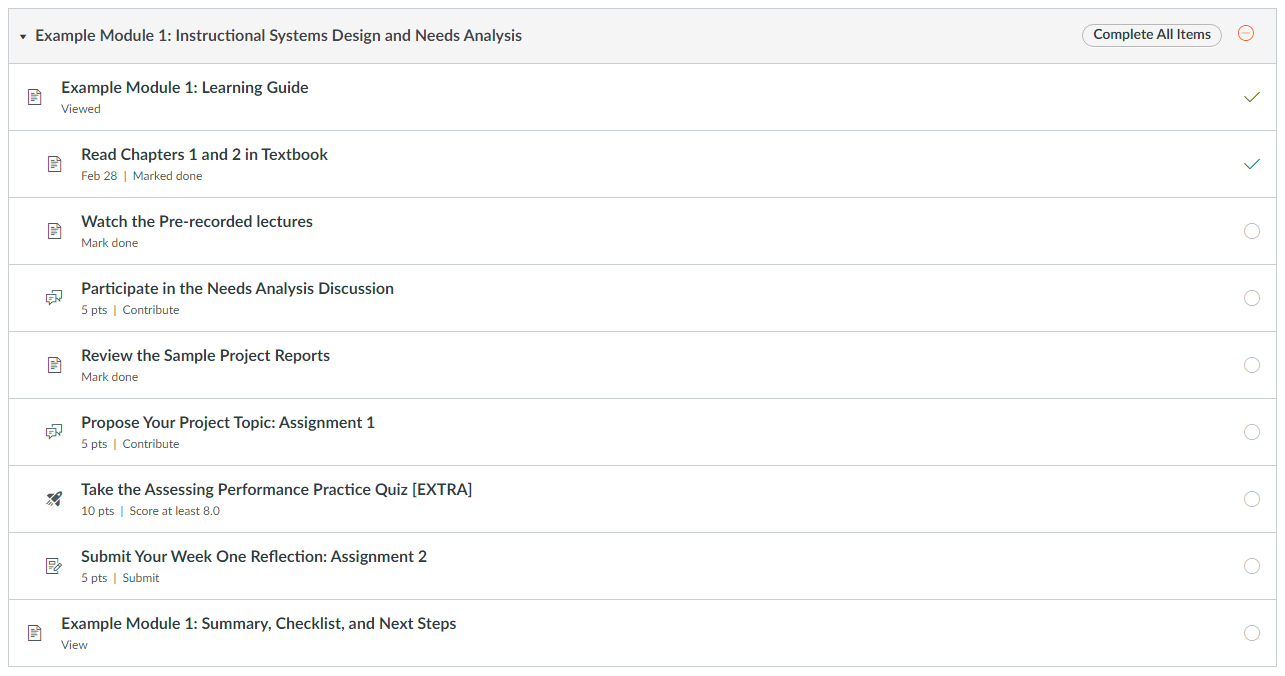Screen dimensions: 1285x676
Task: Open Submit Your Week One Reflection: Assignment 2
Action: click(x=254, y=556)
